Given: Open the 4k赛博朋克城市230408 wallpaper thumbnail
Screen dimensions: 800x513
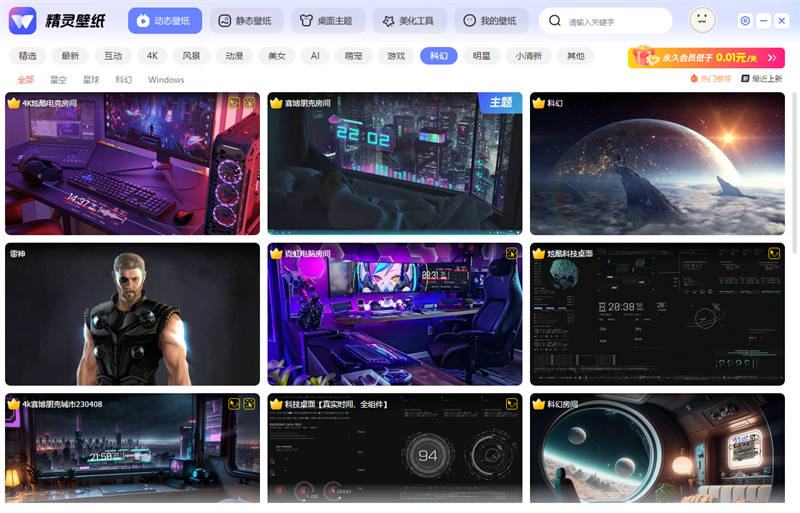Looking at the screenshot, I should [132, 448].
